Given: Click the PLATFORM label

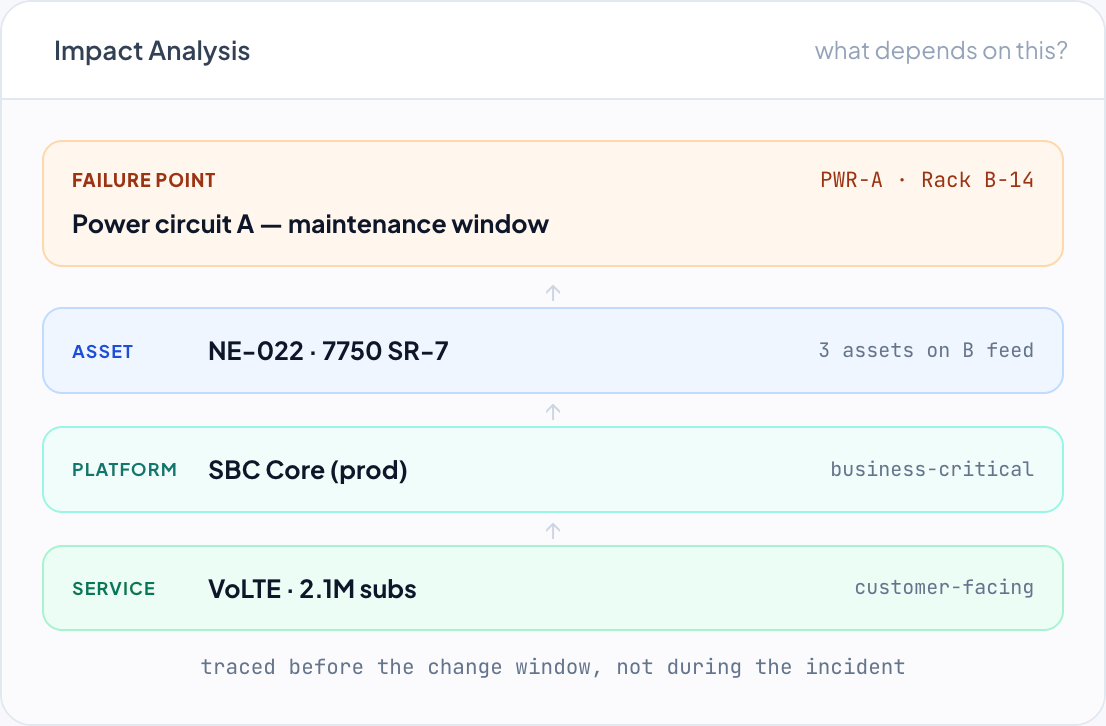Looking at the screenshot, I should click(x=124, y=470).
